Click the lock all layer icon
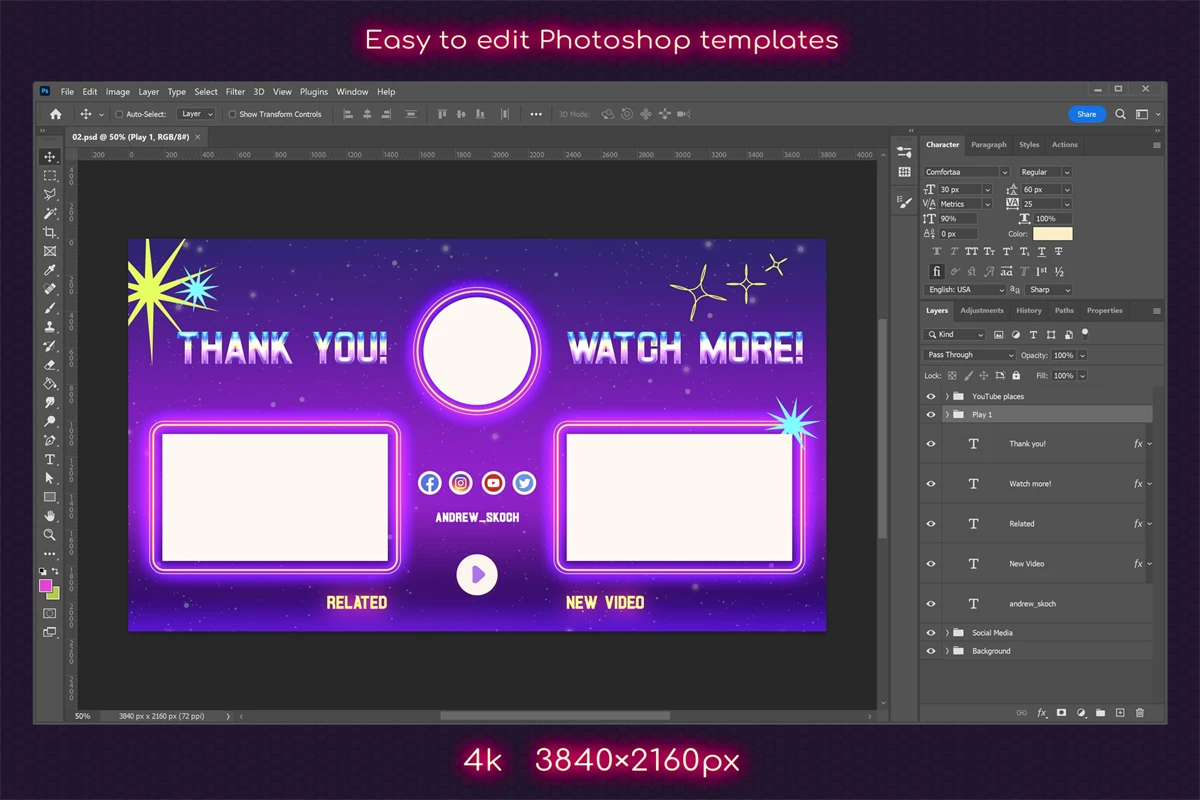 coord(1016,376)
